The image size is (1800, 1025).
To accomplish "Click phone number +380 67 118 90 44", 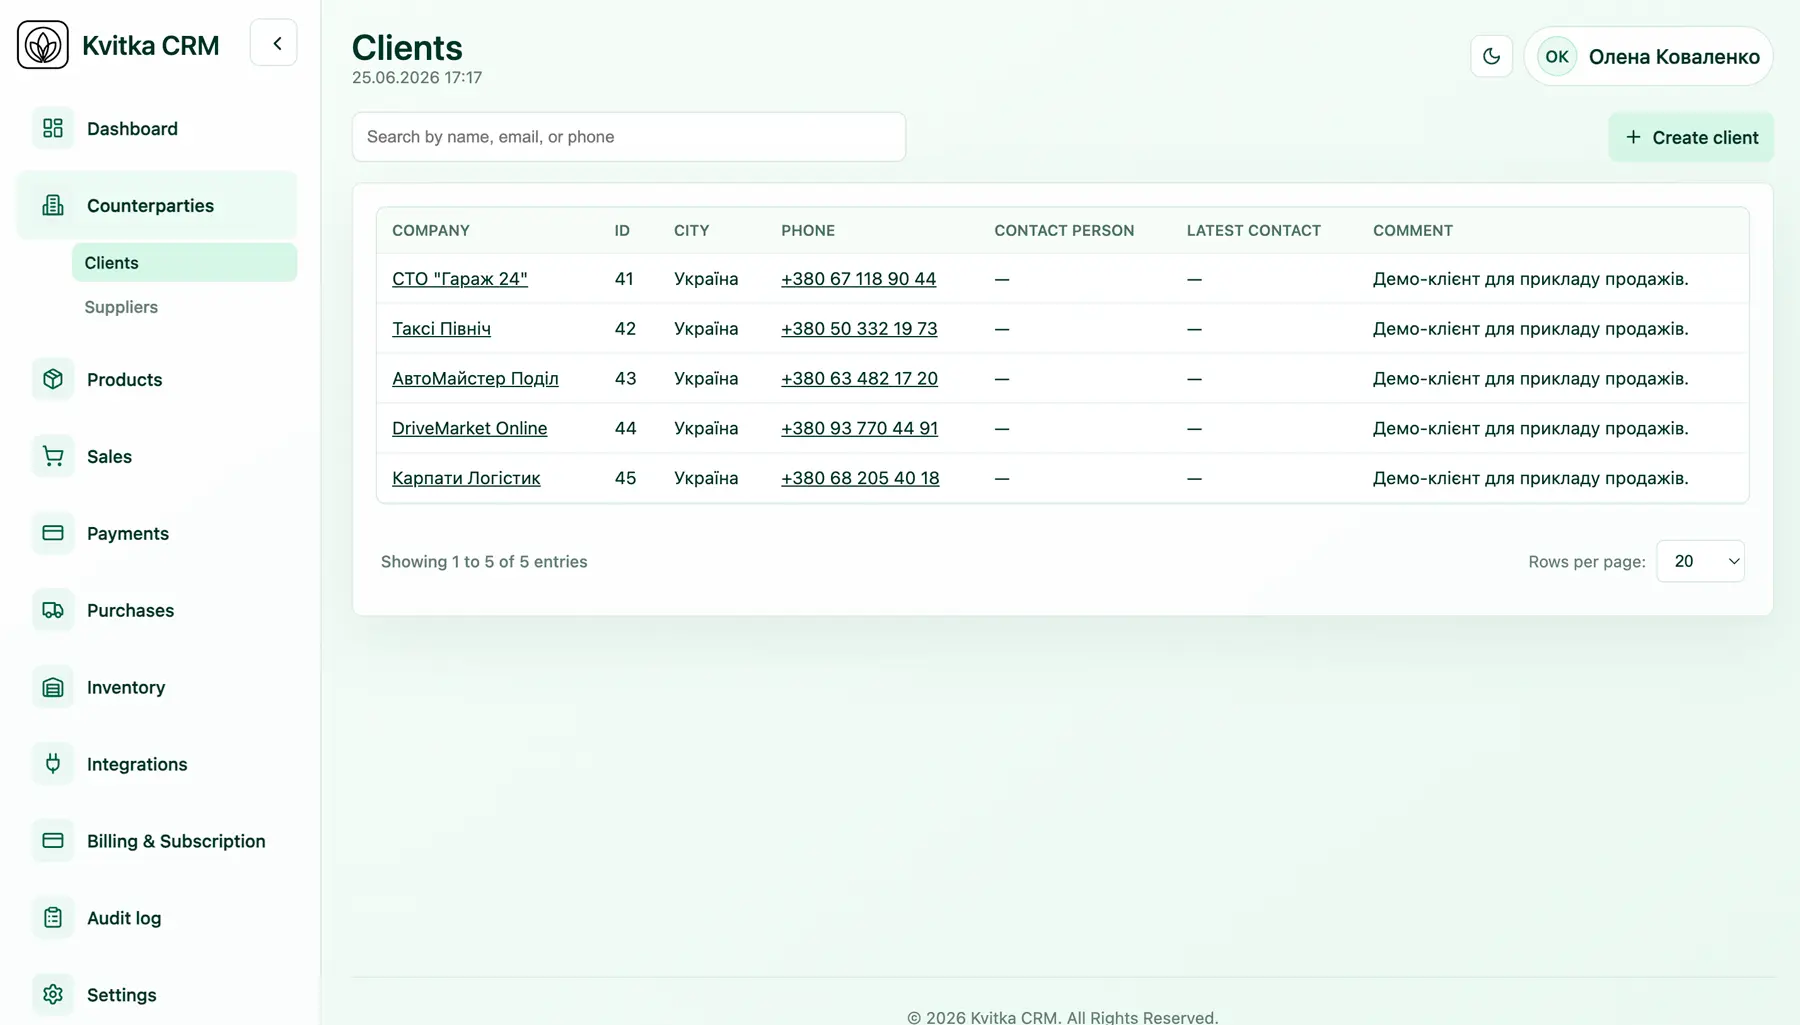I will click(x=859, y=279).
